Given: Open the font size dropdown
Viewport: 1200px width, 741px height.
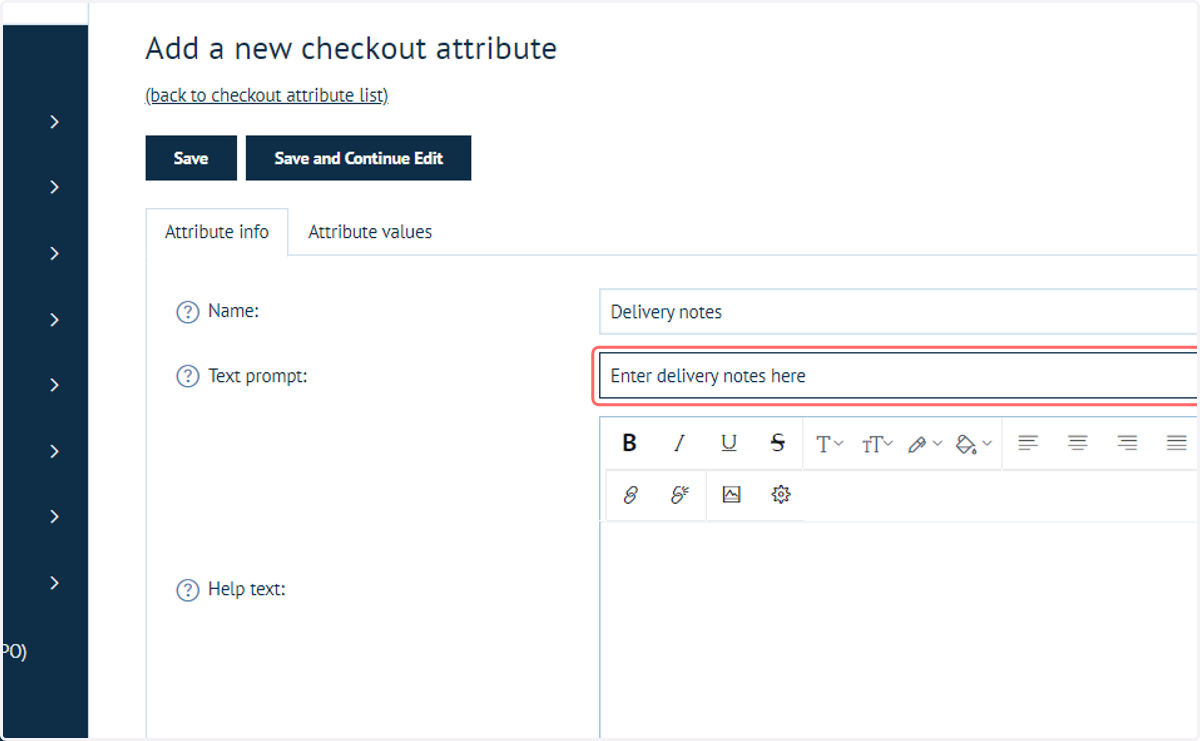Looking at the screenshot, I should pos(877,444).
